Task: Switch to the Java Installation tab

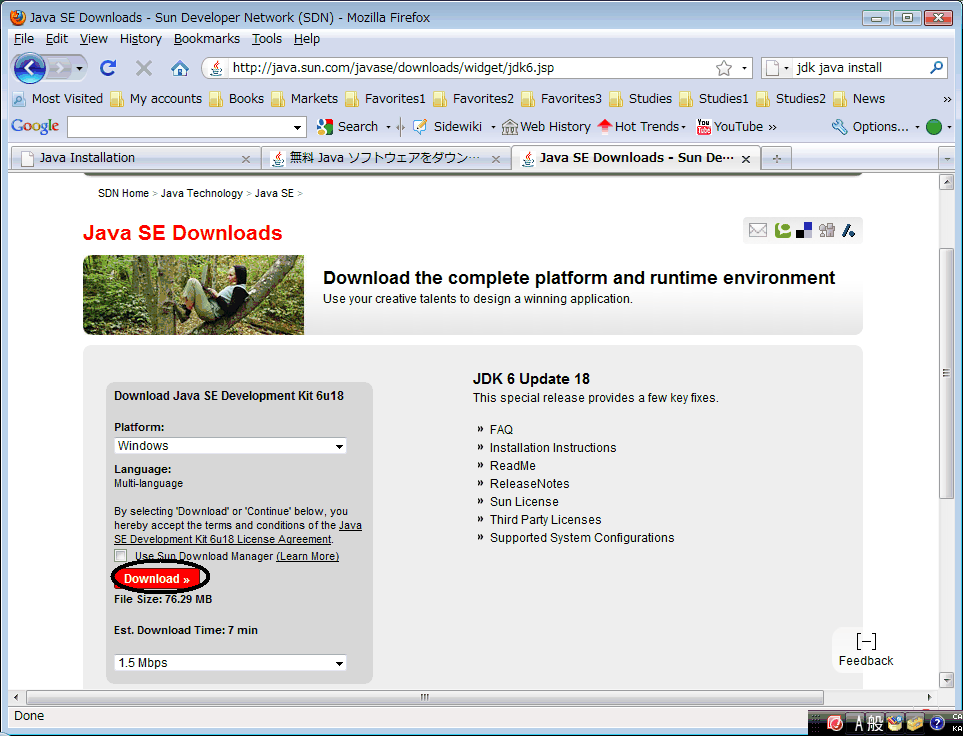Action: [x=135, y=159]
